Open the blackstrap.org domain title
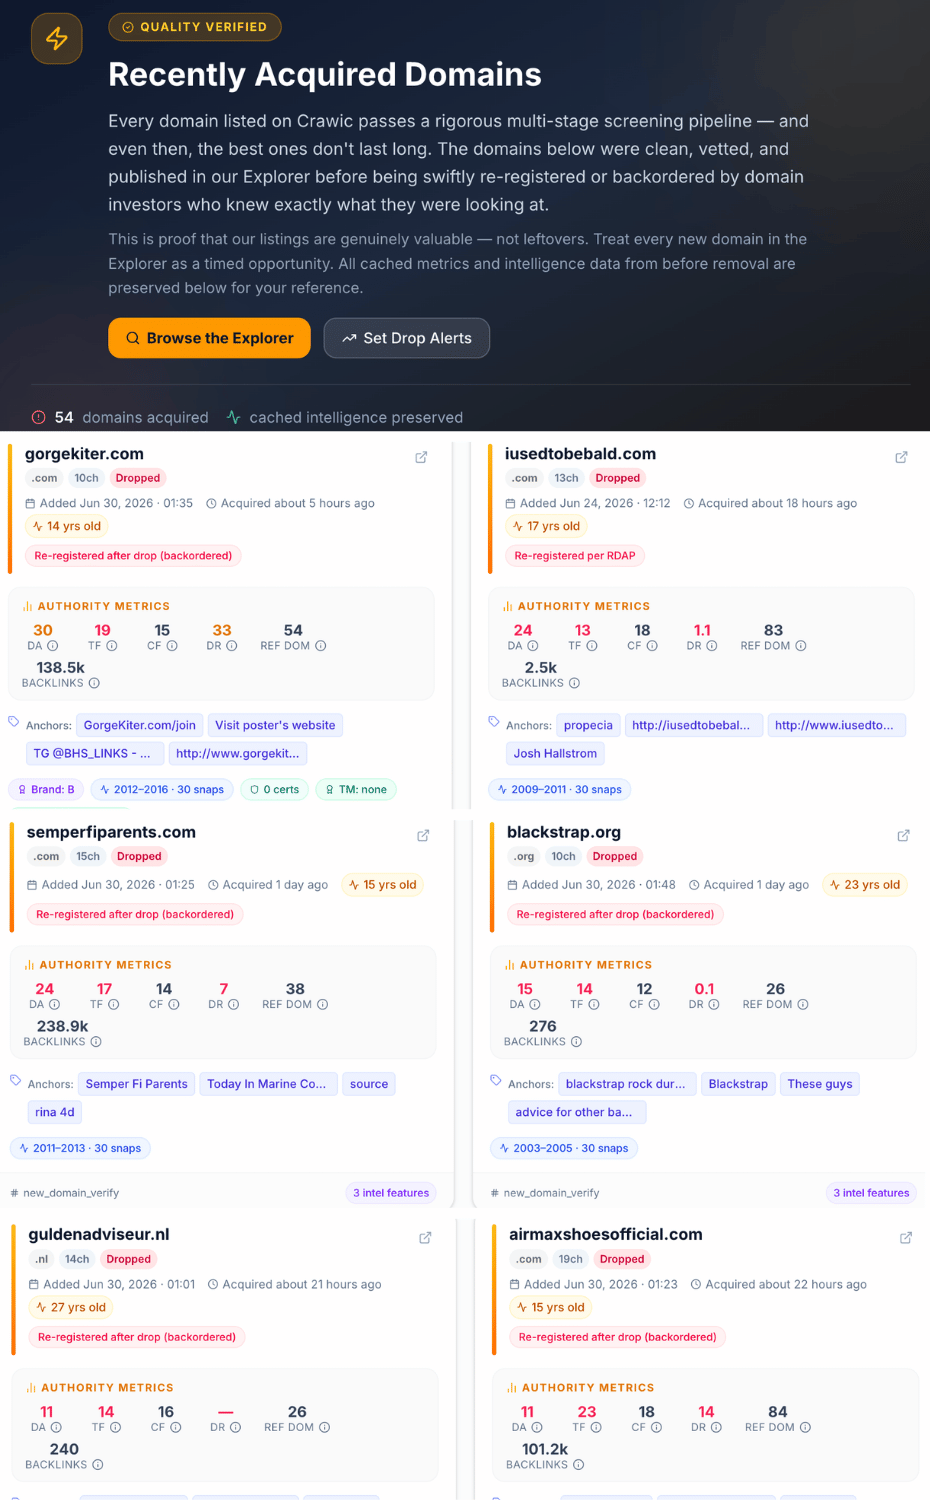 click(x=564, y=832)
